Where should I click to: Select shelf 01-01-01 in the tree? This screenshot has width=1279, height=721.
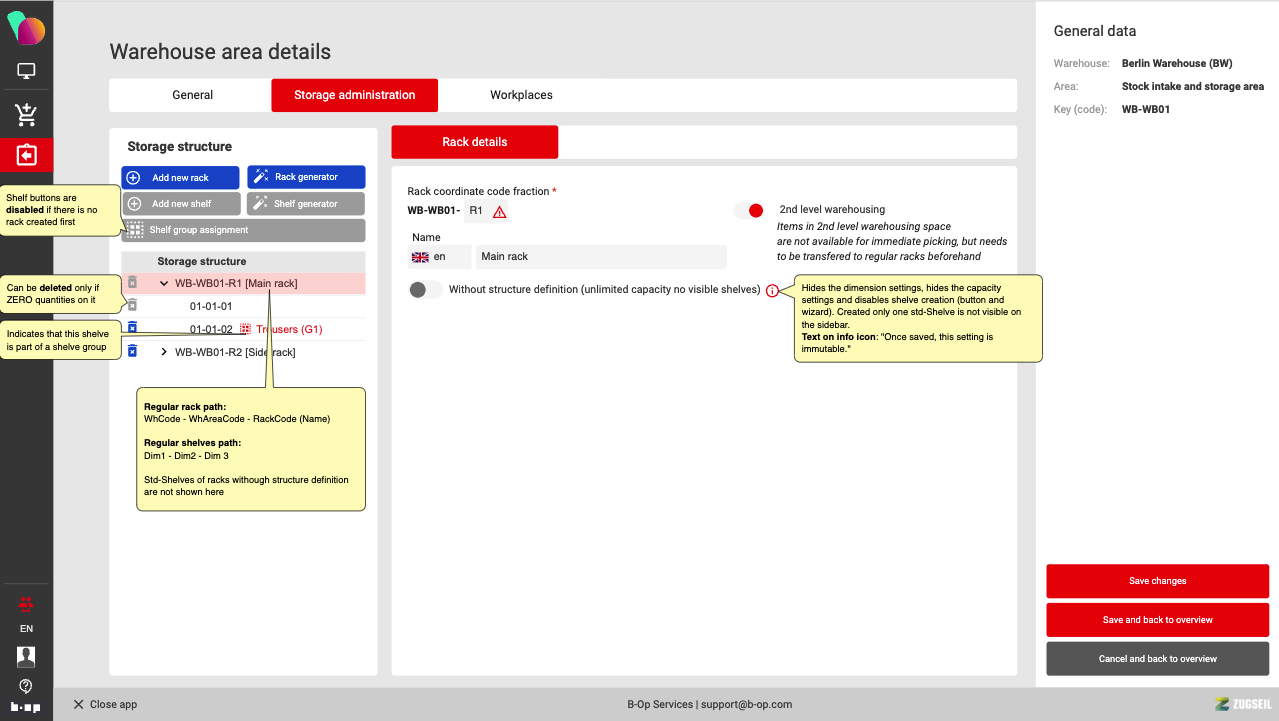click(211, 306)
